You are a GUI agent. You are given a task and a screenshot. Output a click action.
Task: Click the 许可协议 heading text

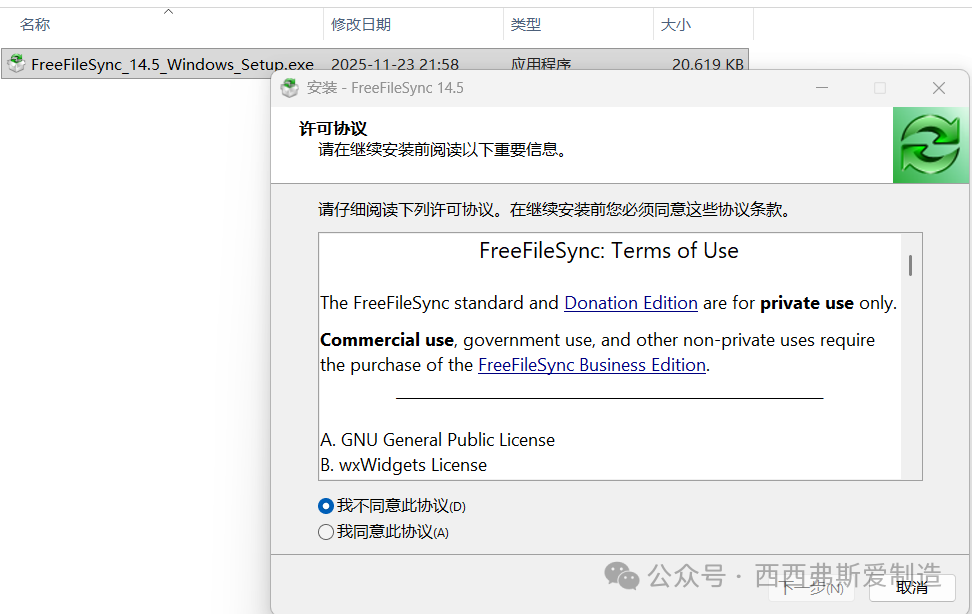tap(333, 128)
